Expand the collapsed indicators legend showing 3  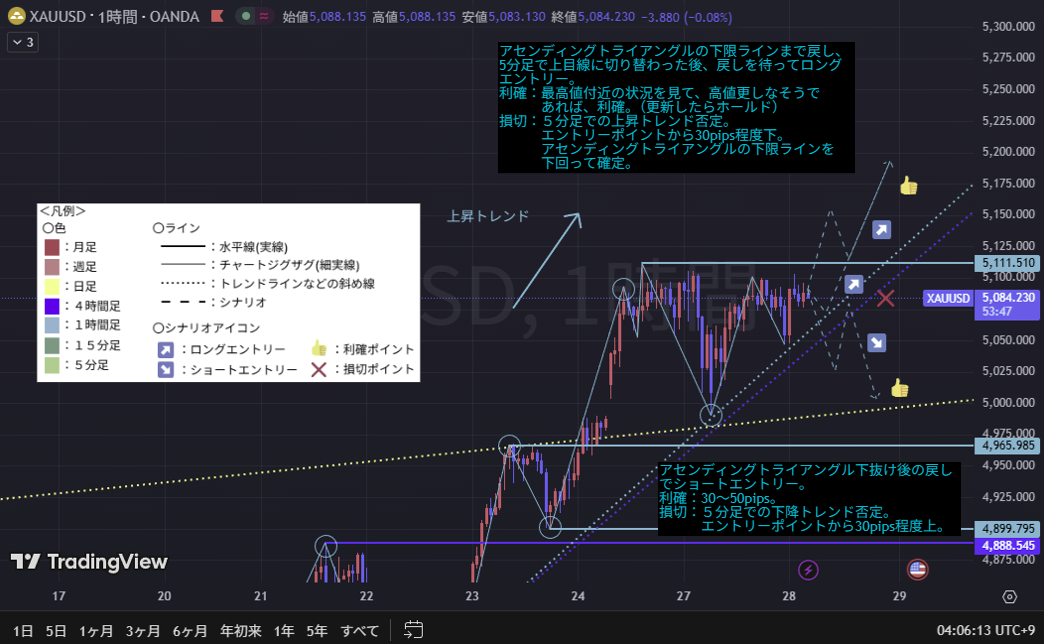22,42
